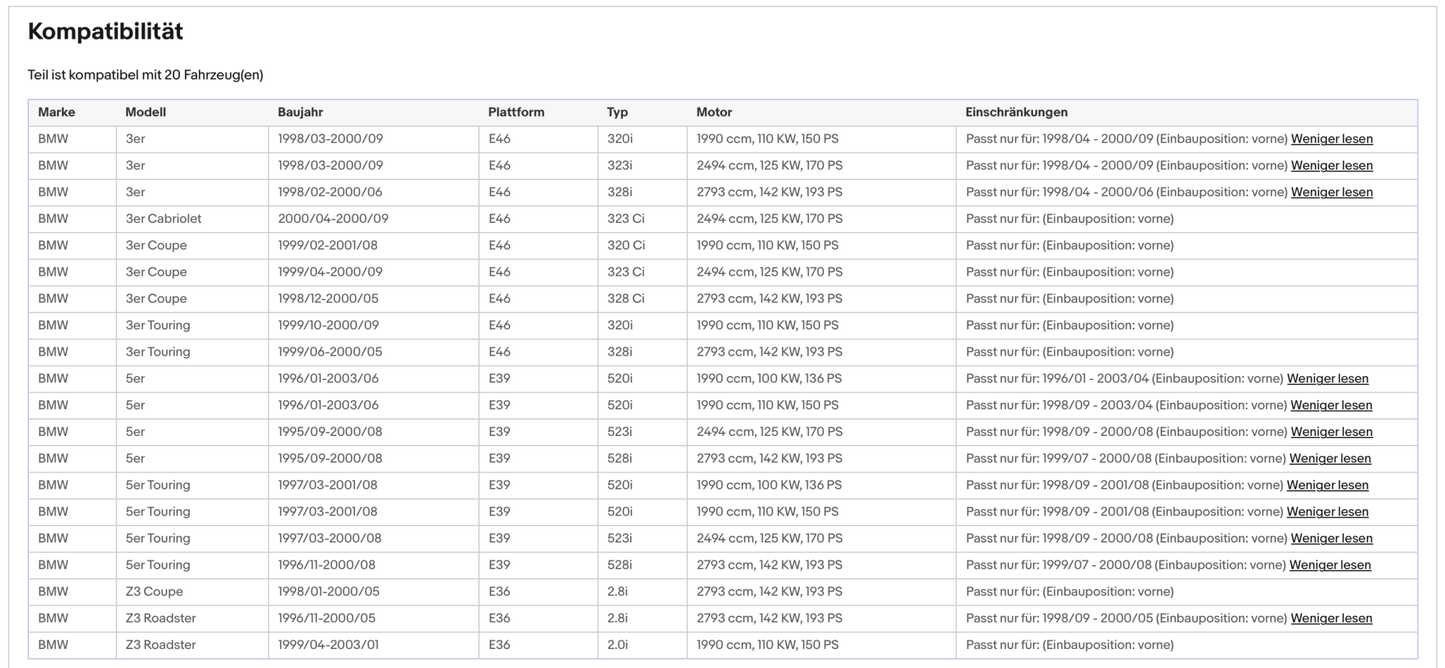Click the Kompatibilität heading
This screenshot has width=1445, height=668.
(x=105, y=32)
